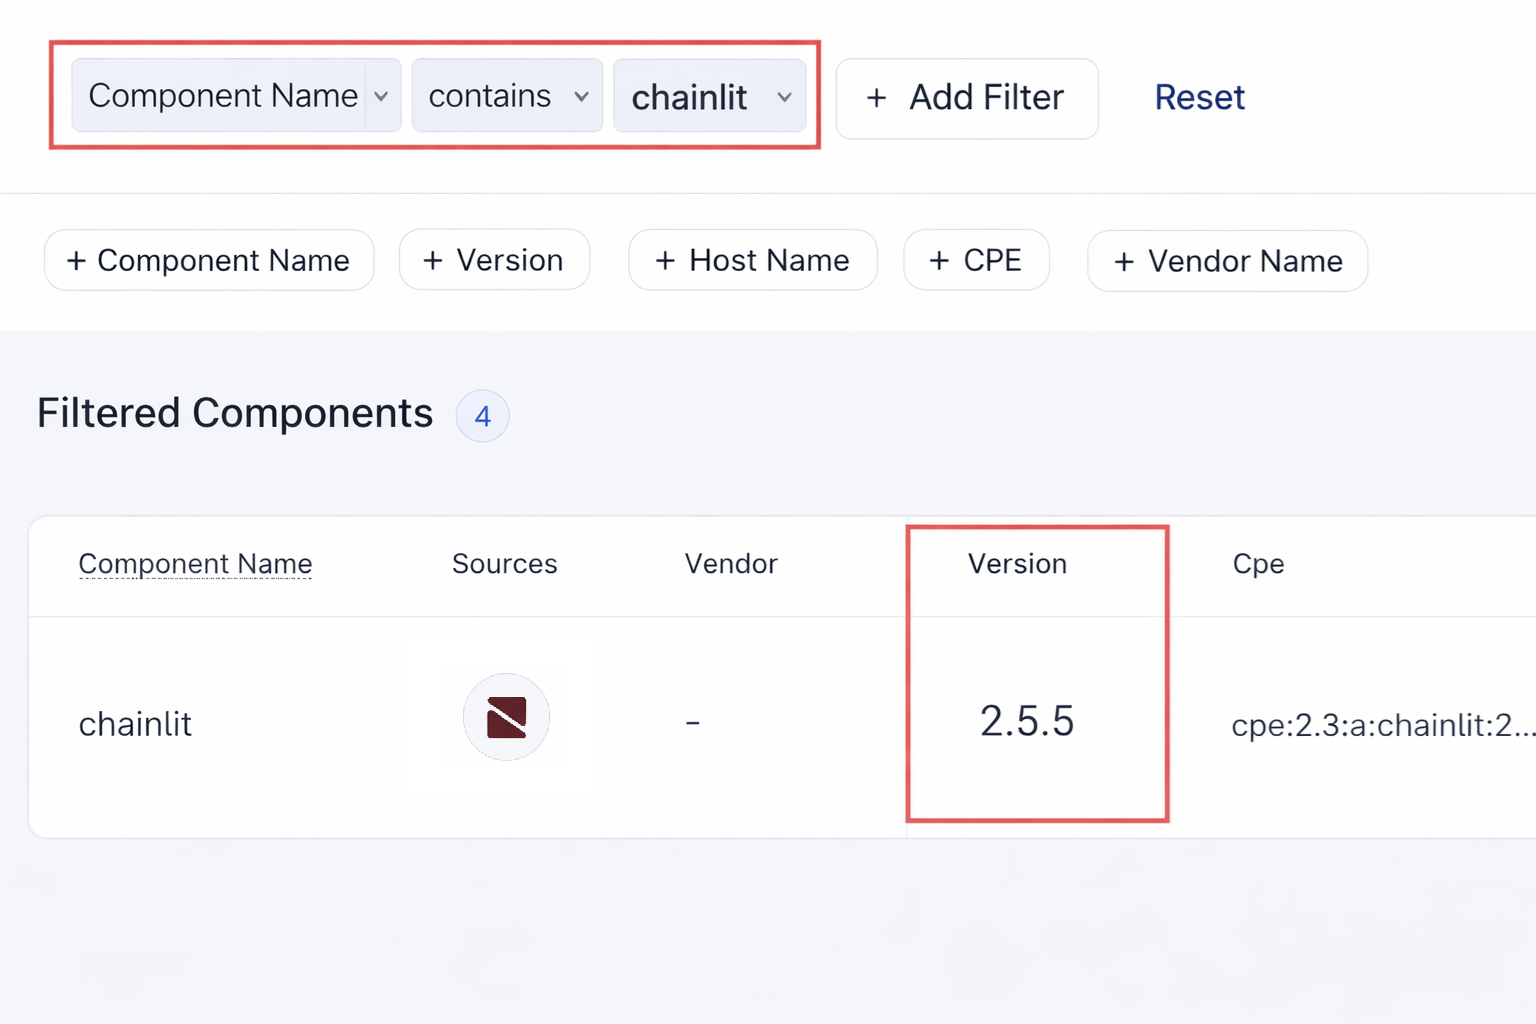
Task: Click the Filtered Components heading
Action: click(x=235, y=413)
